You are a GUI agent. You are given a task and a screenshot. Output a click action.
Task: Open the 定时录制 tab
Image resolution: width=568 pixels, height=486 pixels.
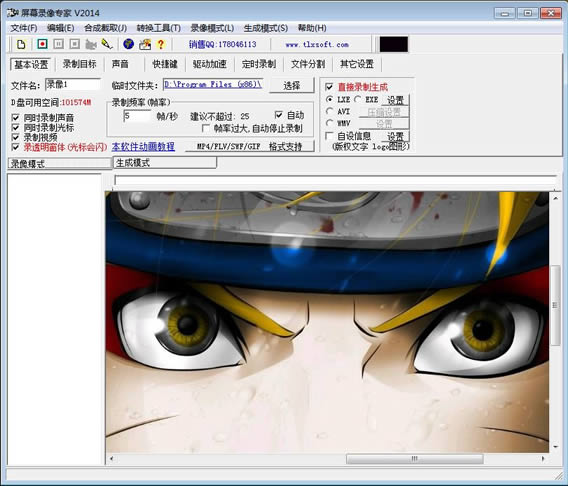click(259, 64)
